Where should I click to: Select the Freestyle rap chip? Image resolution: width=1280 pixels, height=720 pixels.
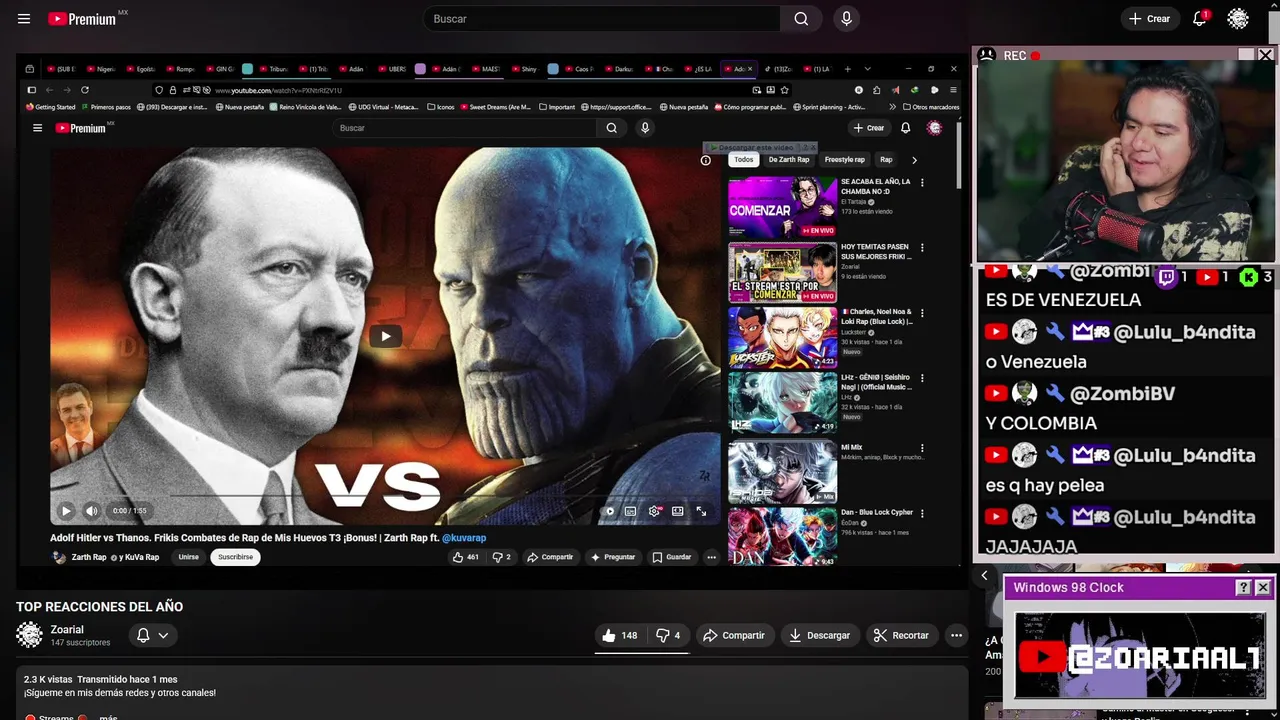(x=845, y=160)
